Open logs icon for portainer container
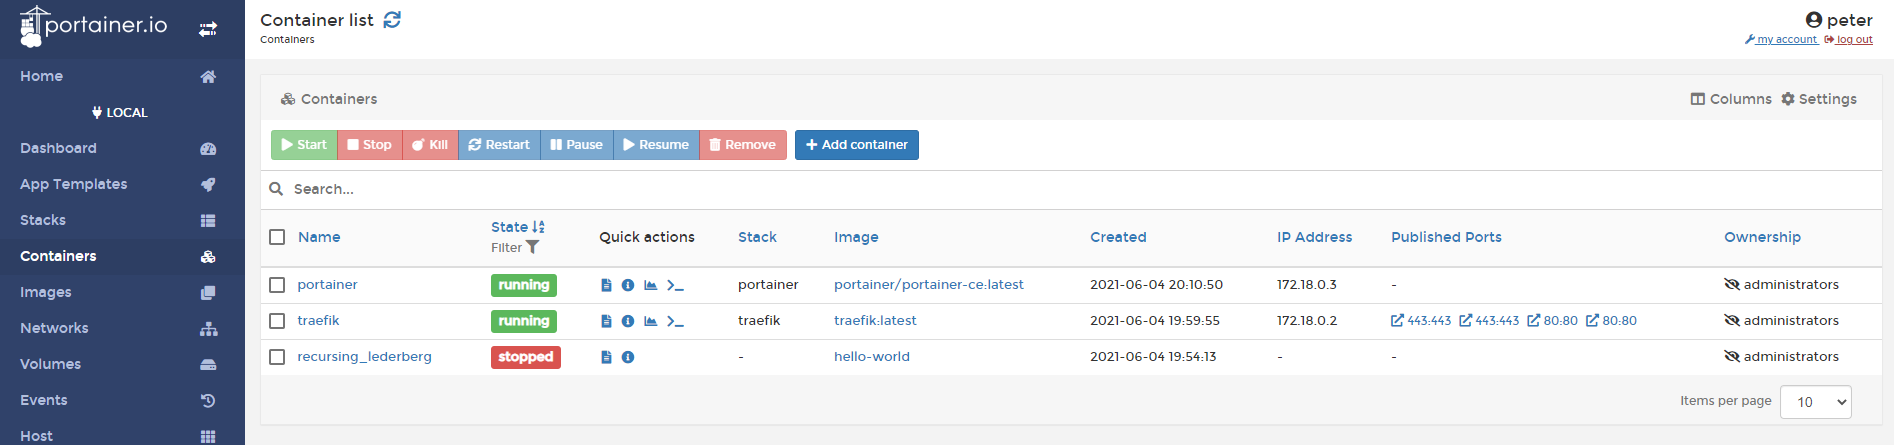 point(606,285)
